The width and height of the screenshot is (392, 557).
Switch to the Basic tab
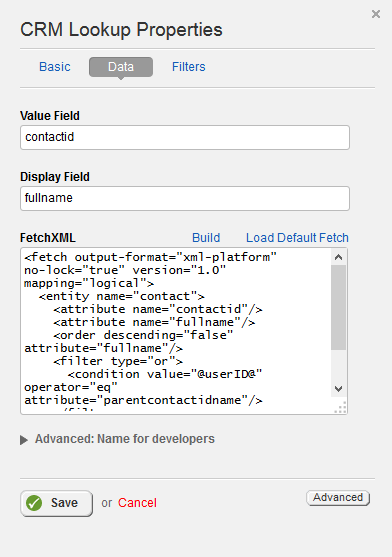pyautogui.click(x=55, y=67)
